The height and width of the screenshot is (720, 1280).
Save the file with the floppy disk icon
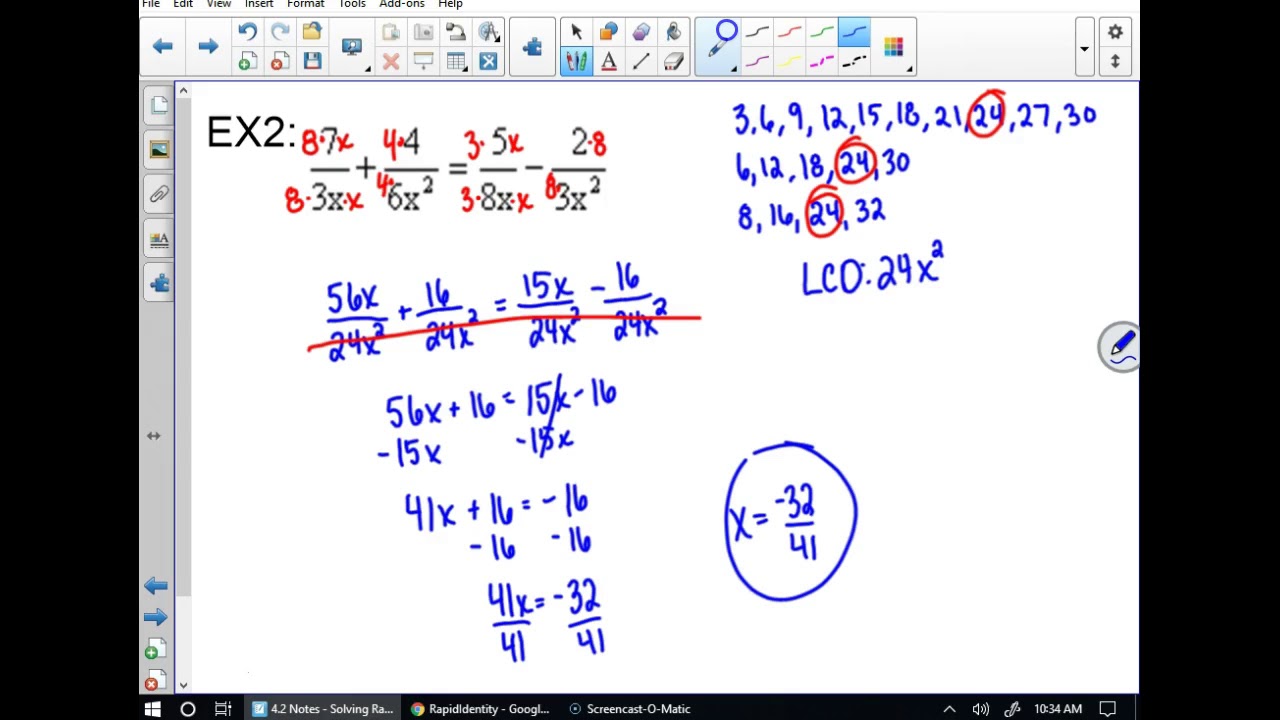point(312,62)
